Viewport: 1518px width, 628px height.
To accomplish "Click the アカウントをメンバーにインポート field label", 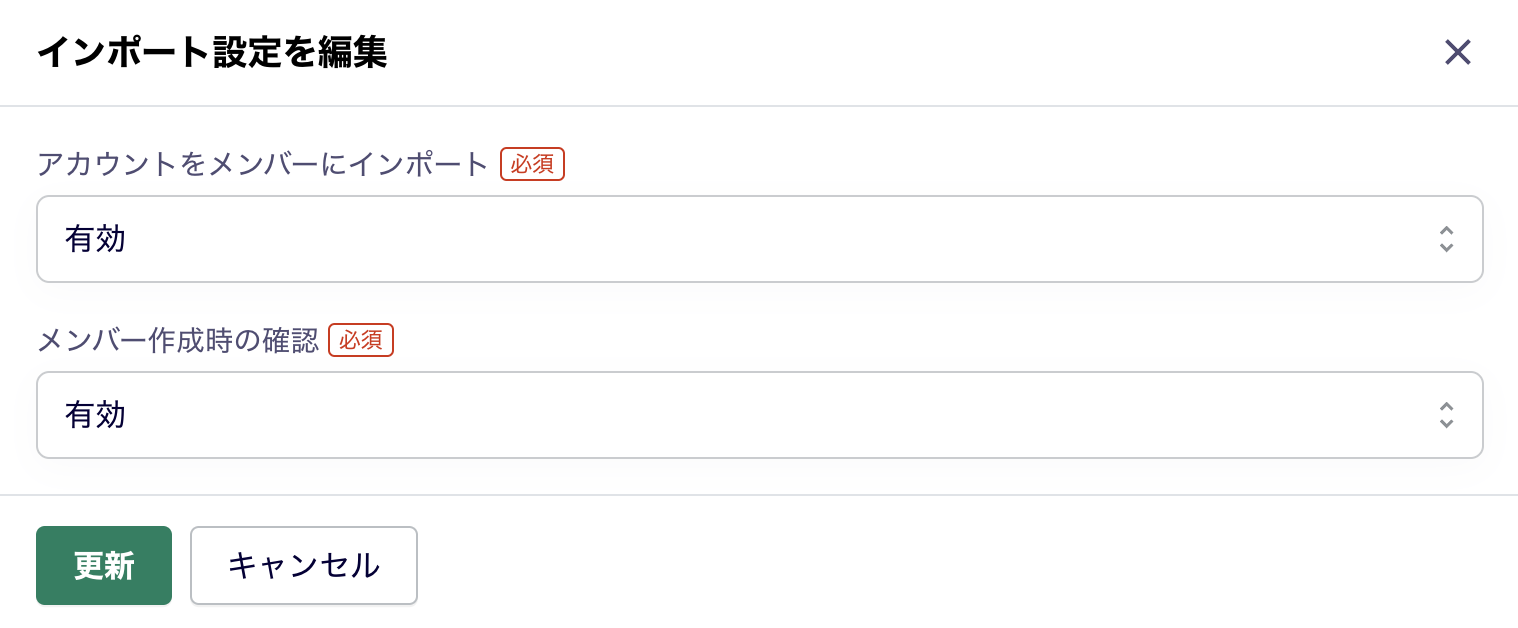I will tap(263, 164).
